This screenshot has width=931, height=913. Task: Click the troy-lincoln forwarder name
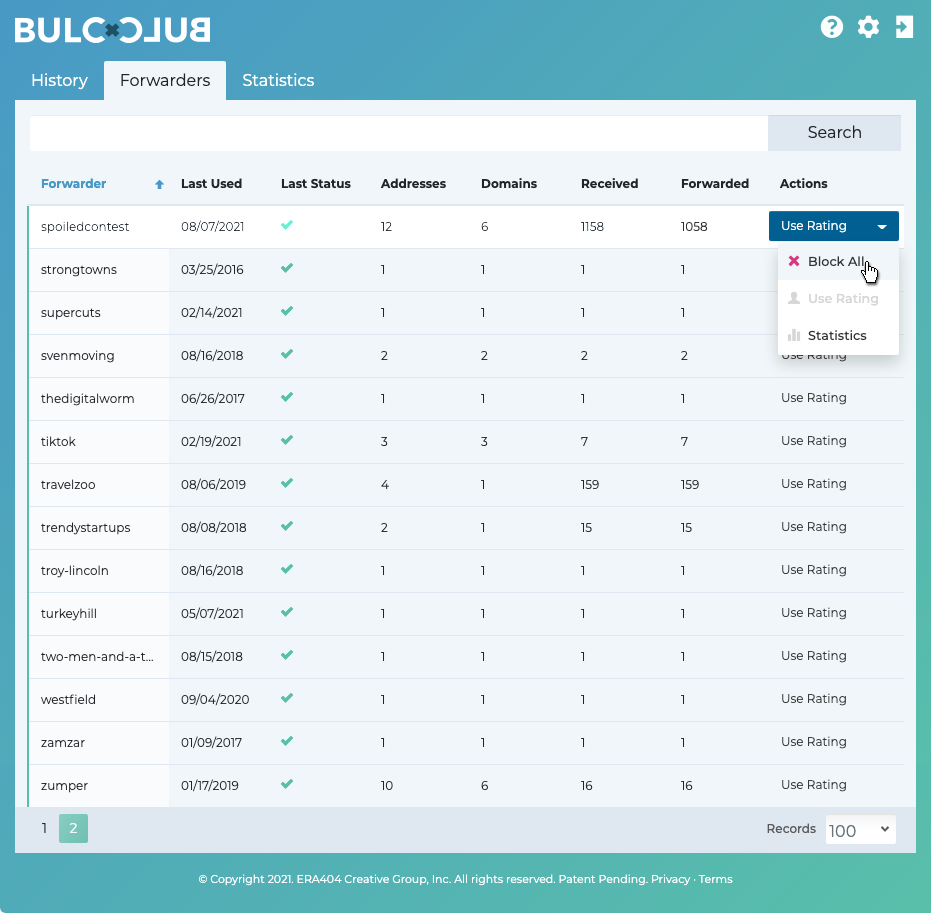75,570
